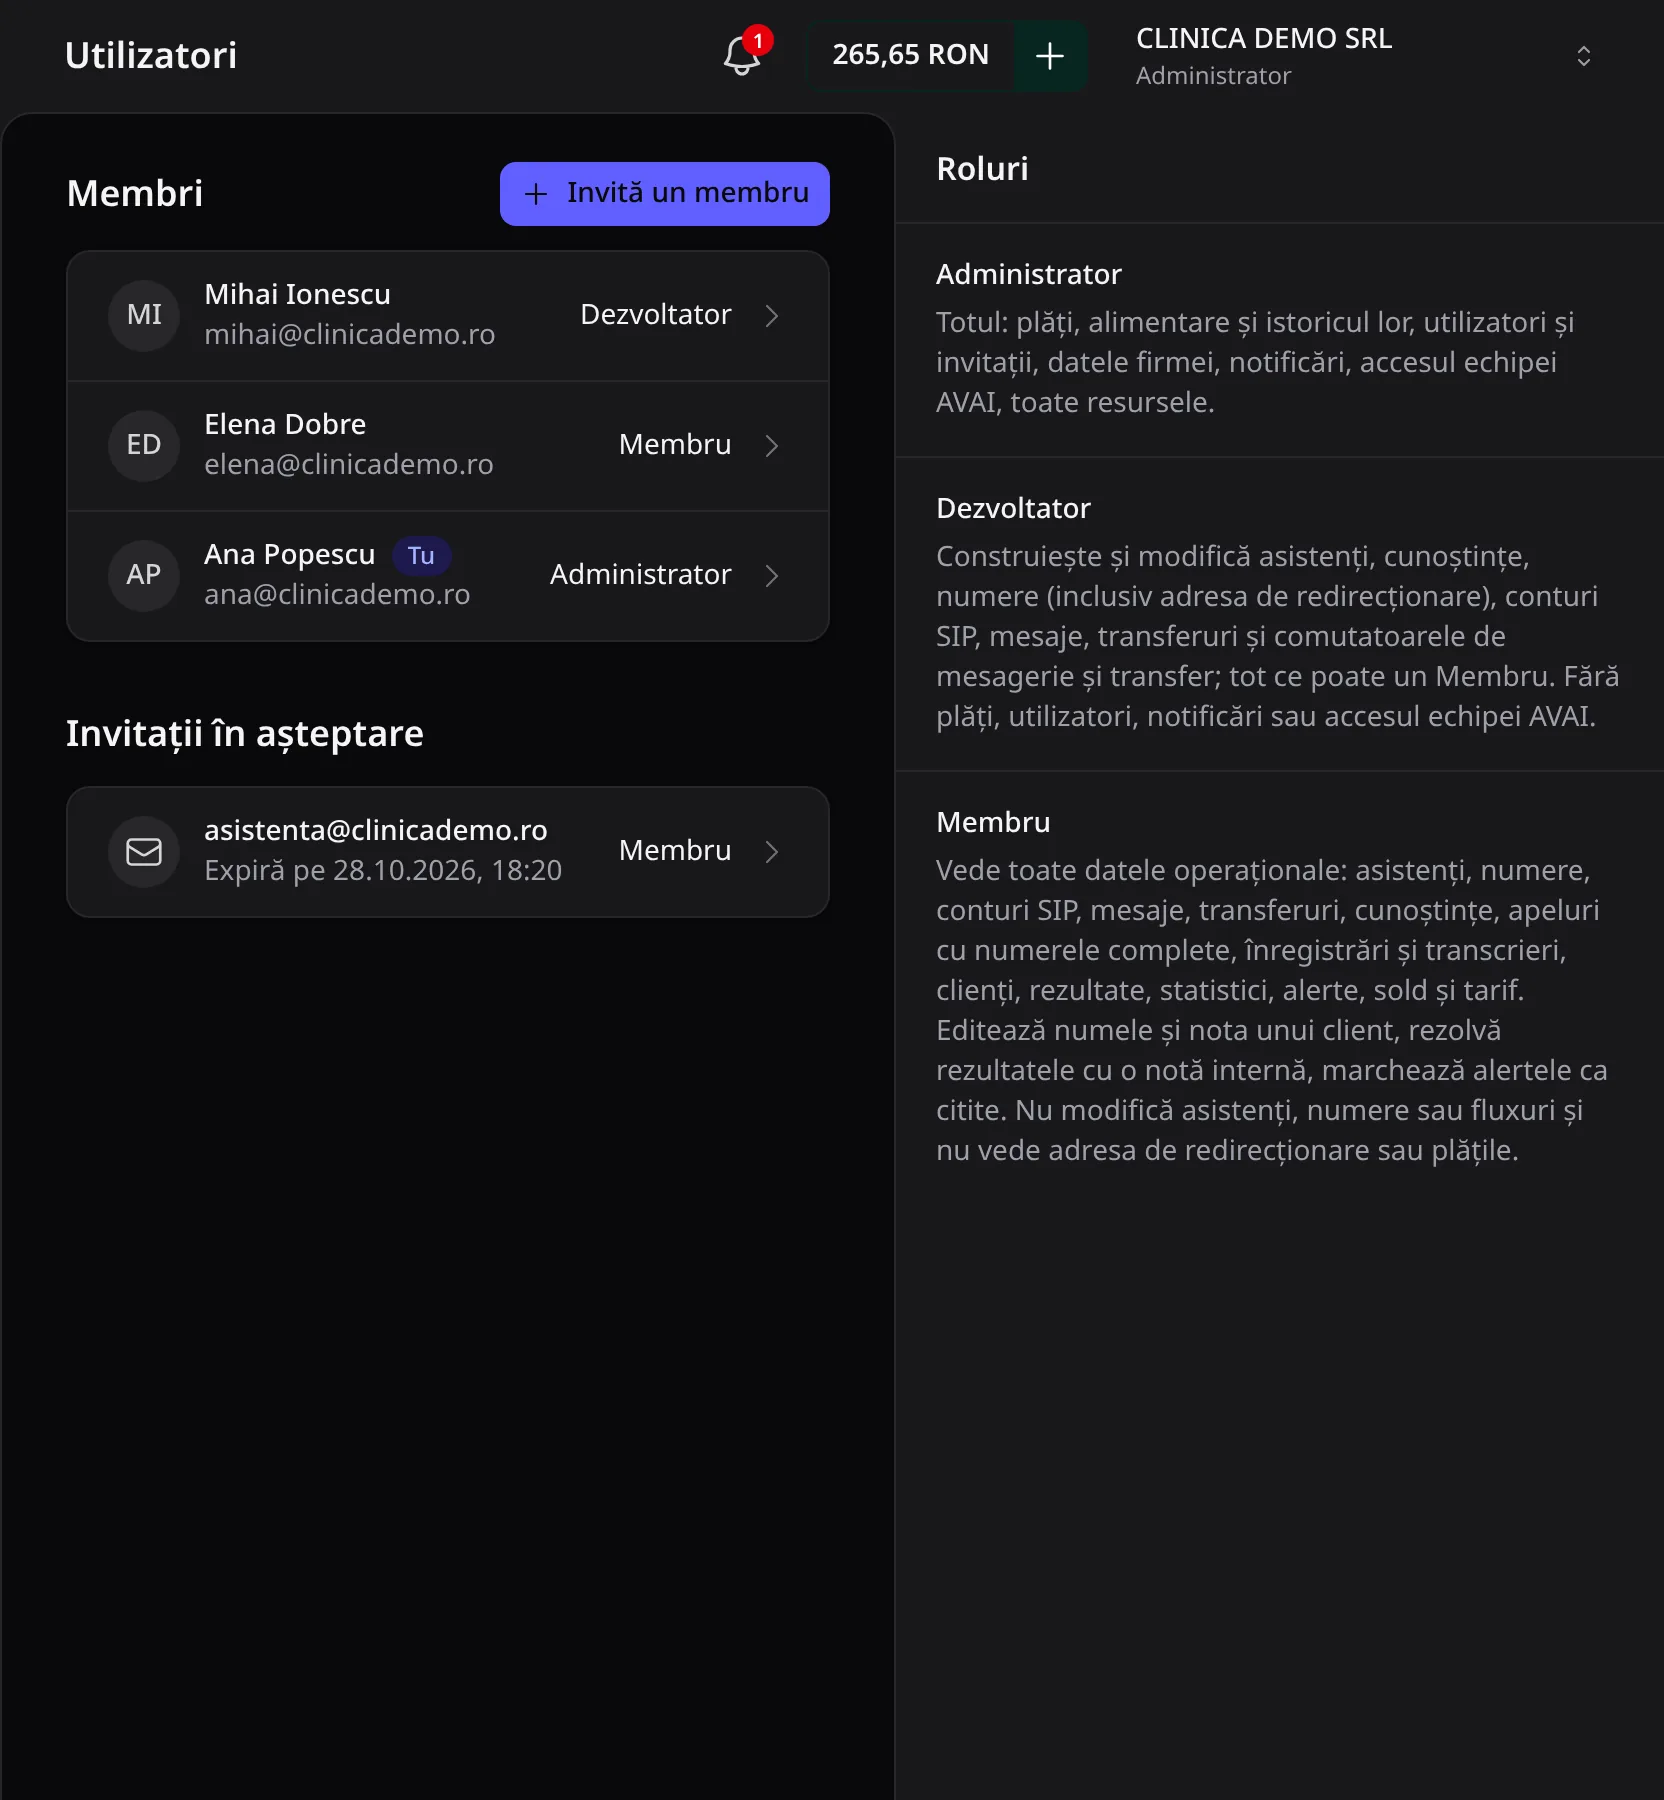Click the MI avatar of Mihai Ionescu

(144, 316)
